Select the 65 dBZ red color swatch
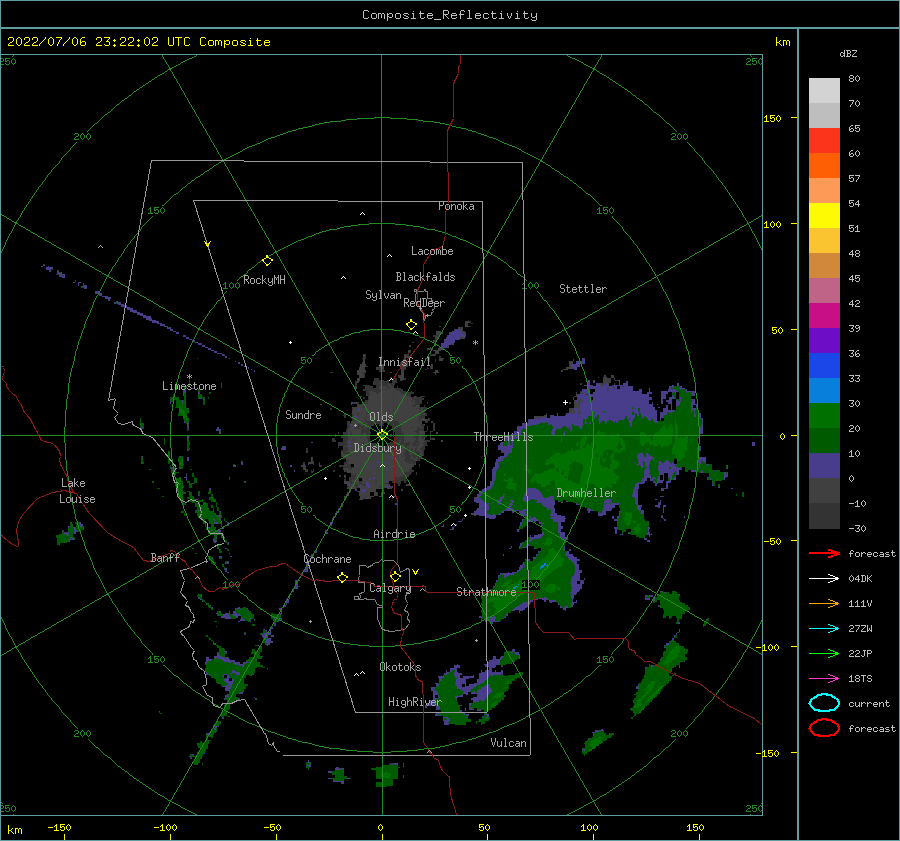 824,140
